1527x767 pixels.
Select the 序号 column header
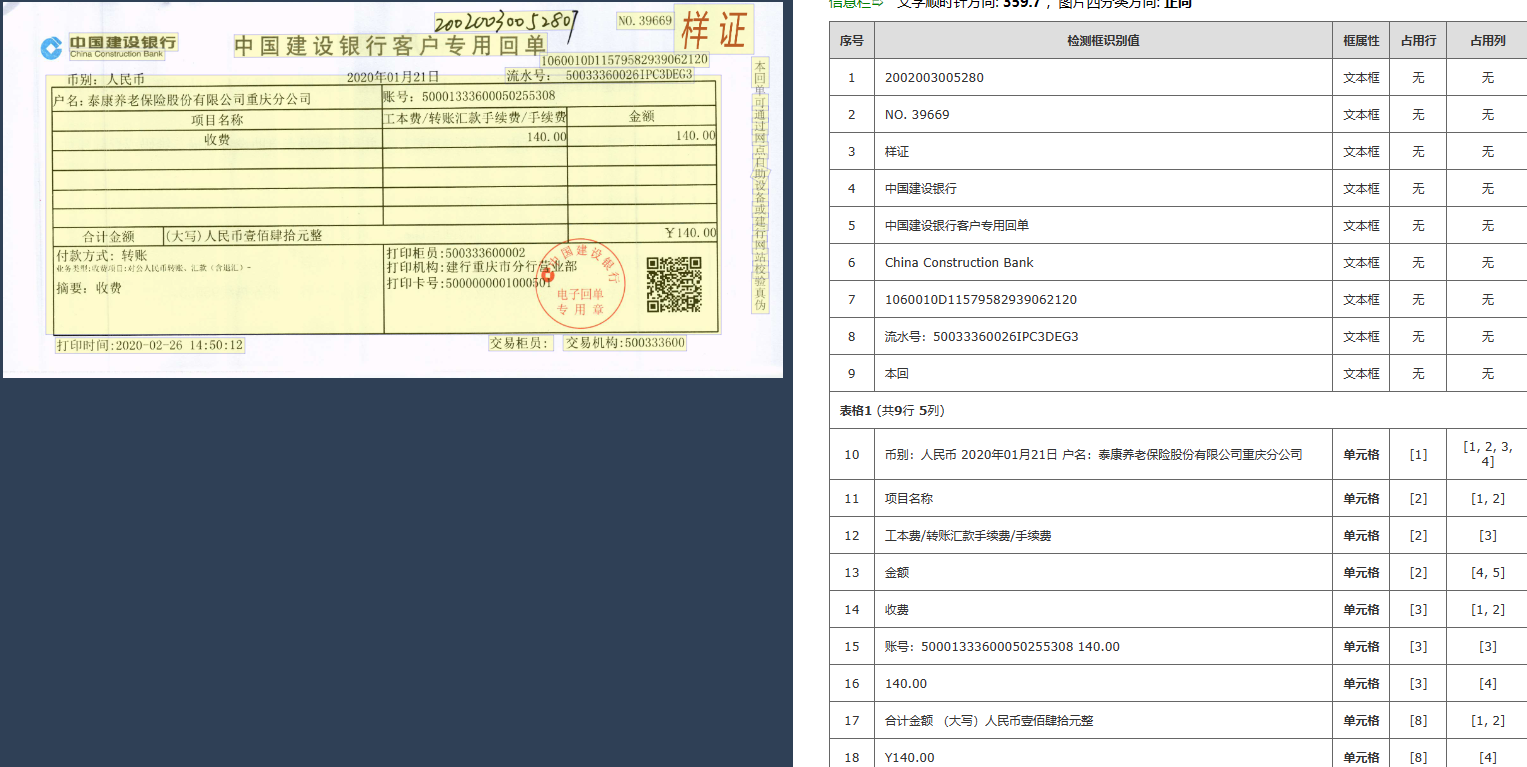851,41
